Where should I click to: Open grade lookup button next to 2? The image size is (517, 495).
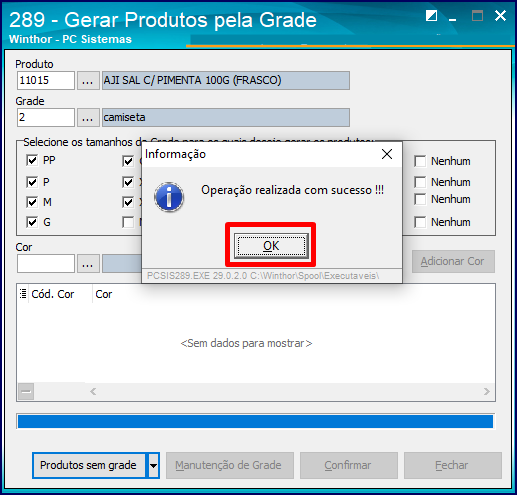click(x=88, y=117)
